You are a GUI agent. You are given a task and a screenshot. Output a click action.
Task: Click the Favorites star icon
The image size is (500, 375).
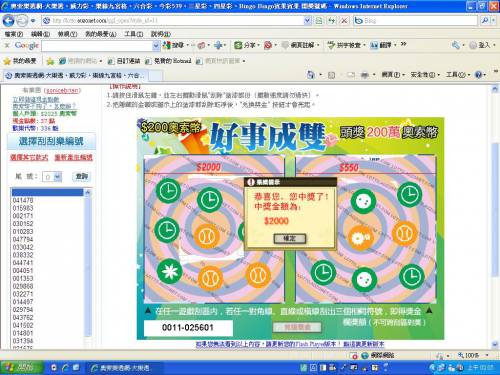pyautogui.click(x=7, y=61)
